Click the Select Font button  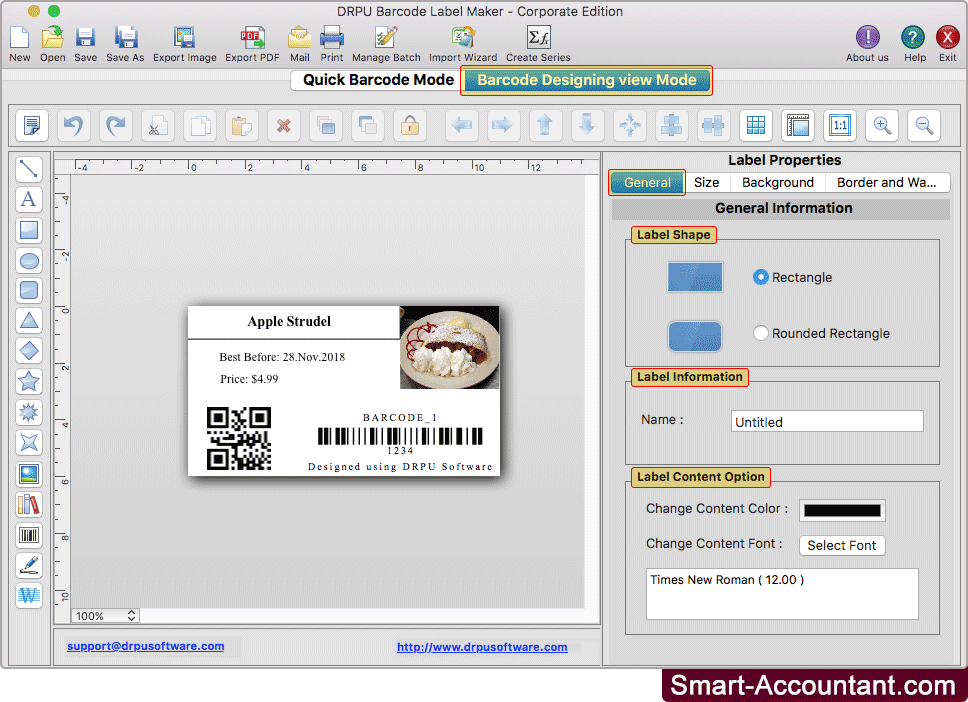842,546
